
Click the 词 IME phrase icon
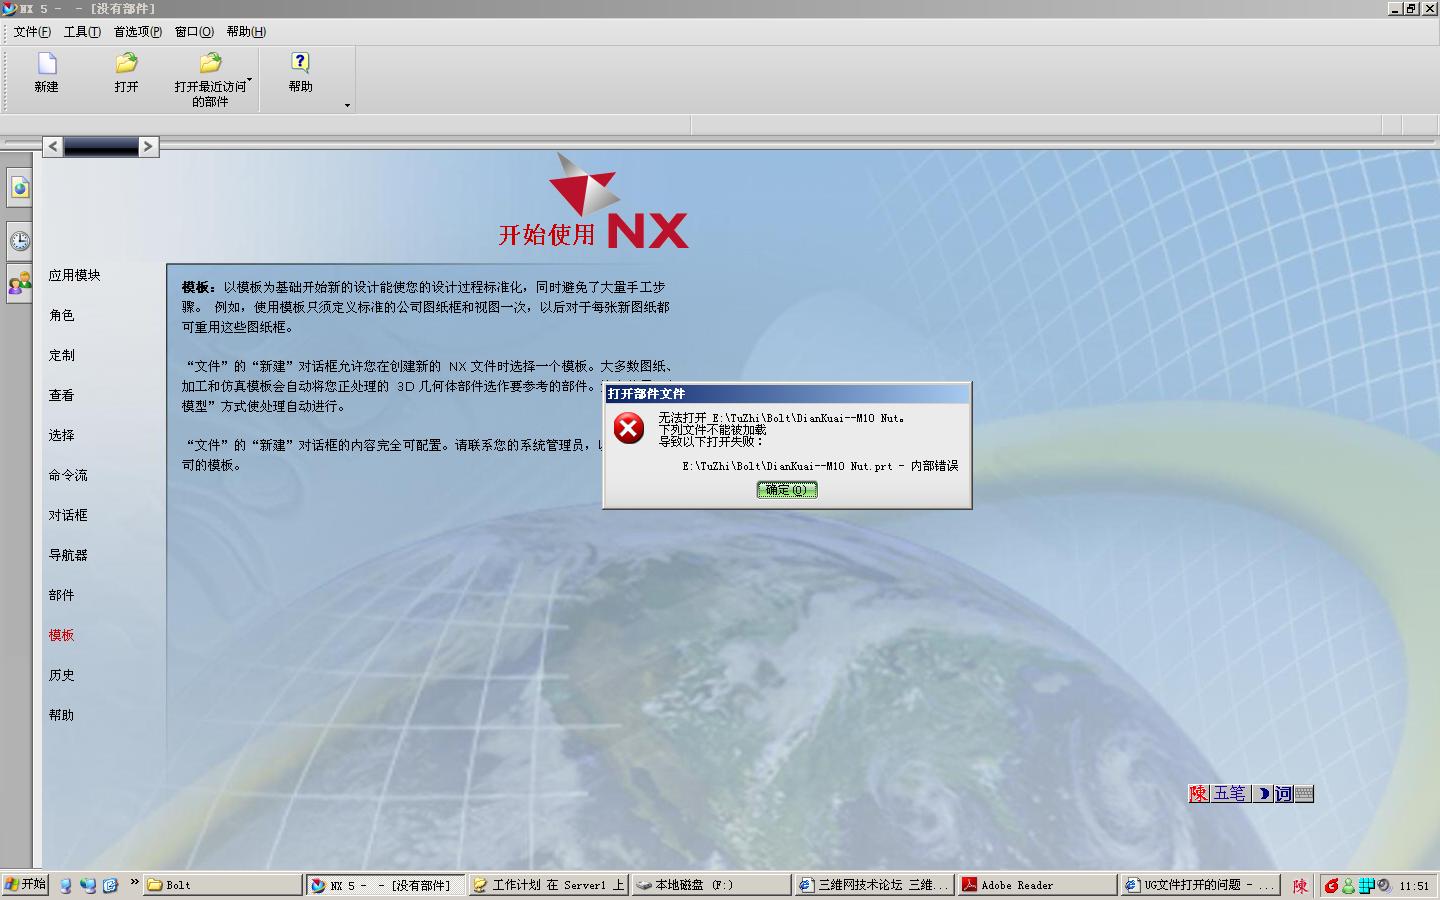(1283, 793)
